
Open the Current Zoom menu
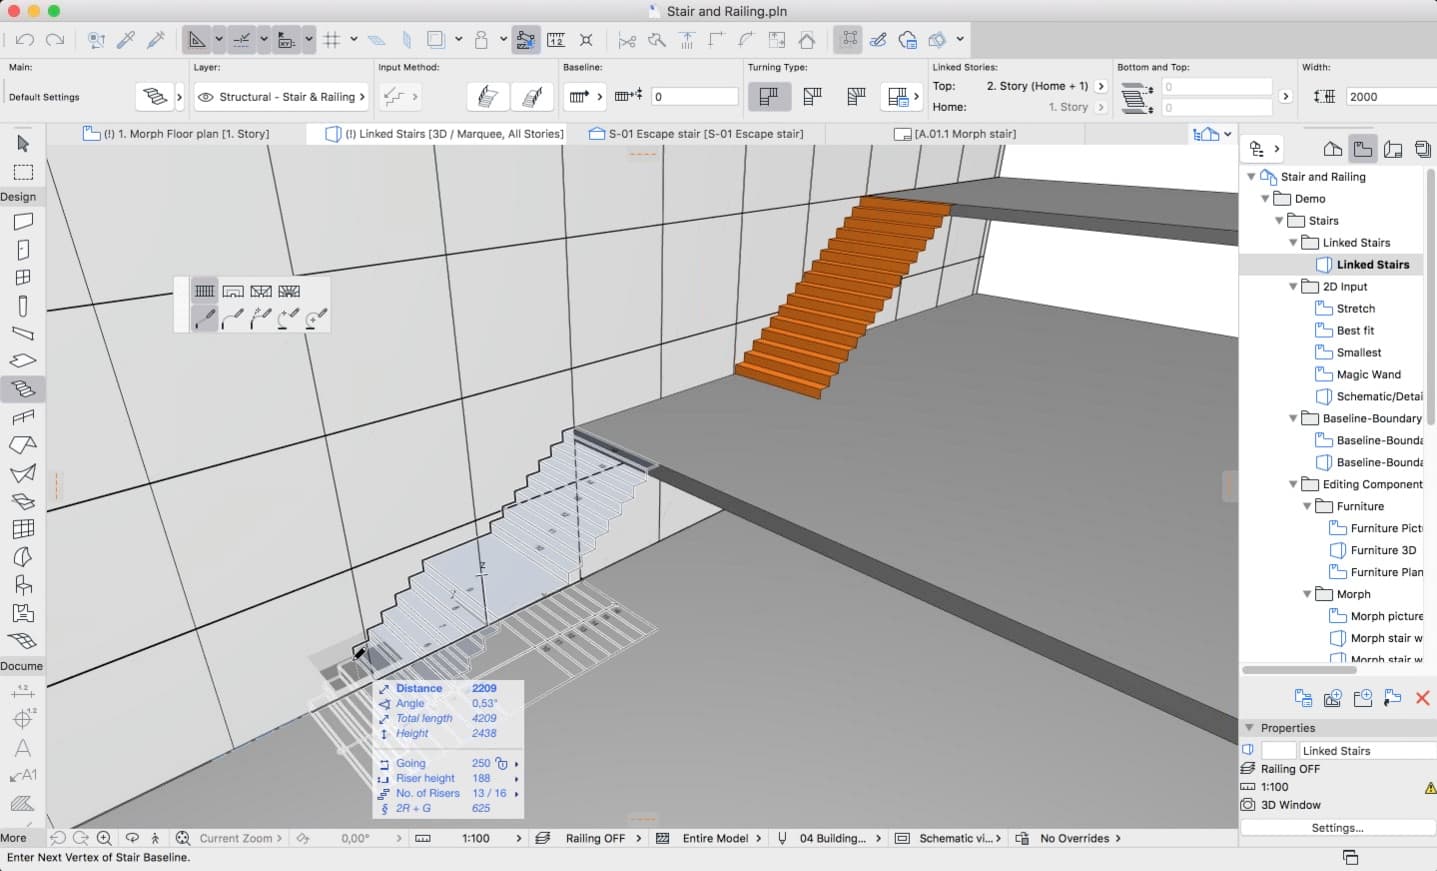point(240,838)
